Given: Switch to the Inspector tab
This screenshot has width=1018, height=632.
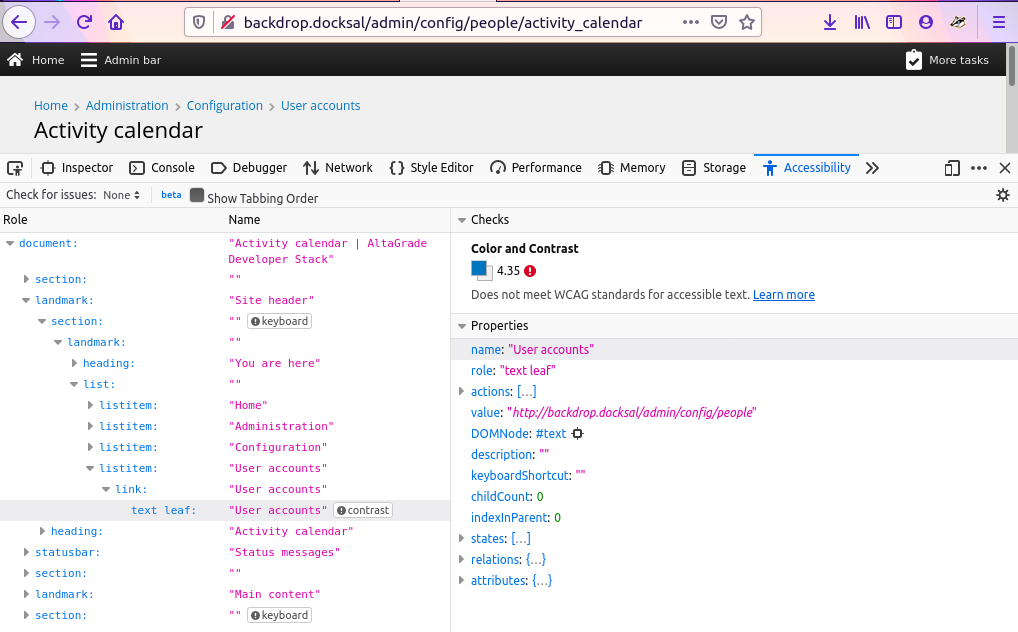Looking at the screenshot, I should tap(77, 168).
